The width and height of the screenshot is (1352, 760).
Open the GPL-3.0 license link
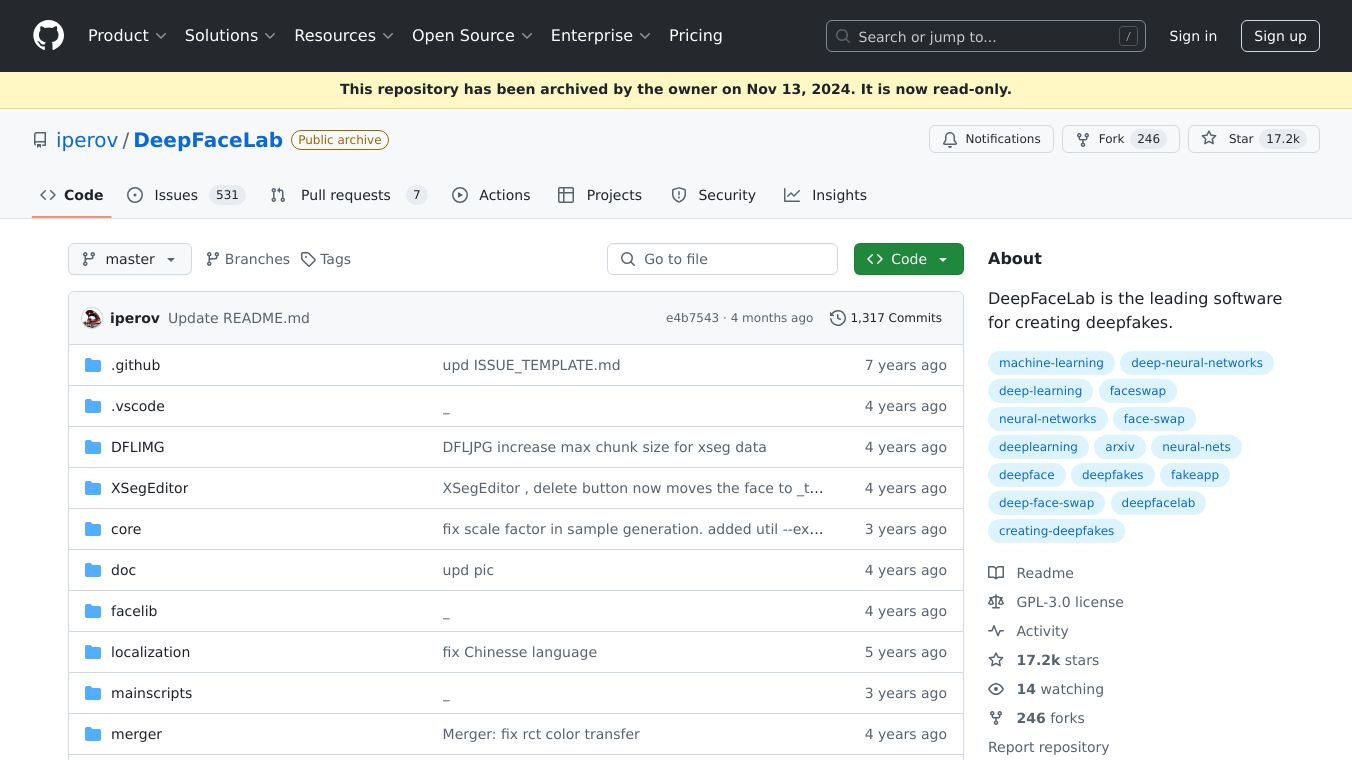[1069, 602]
